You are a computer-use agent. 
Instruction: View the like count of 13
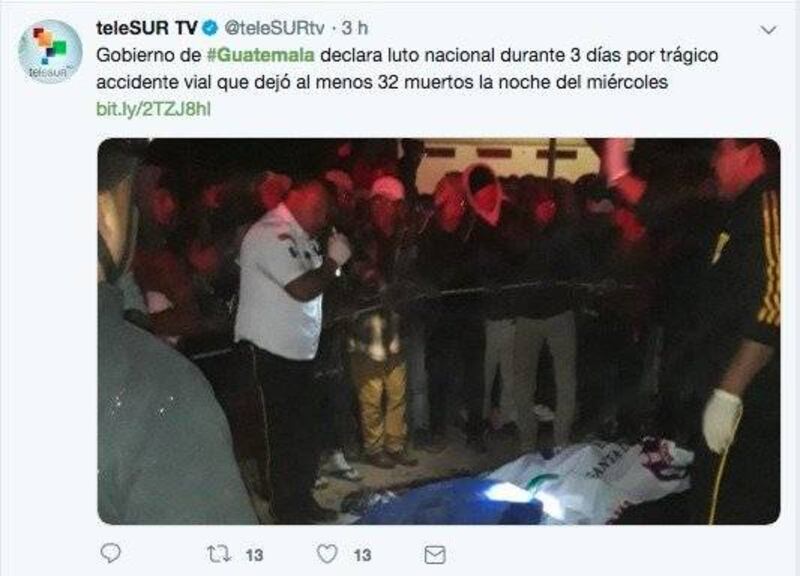tap(362, 555)
